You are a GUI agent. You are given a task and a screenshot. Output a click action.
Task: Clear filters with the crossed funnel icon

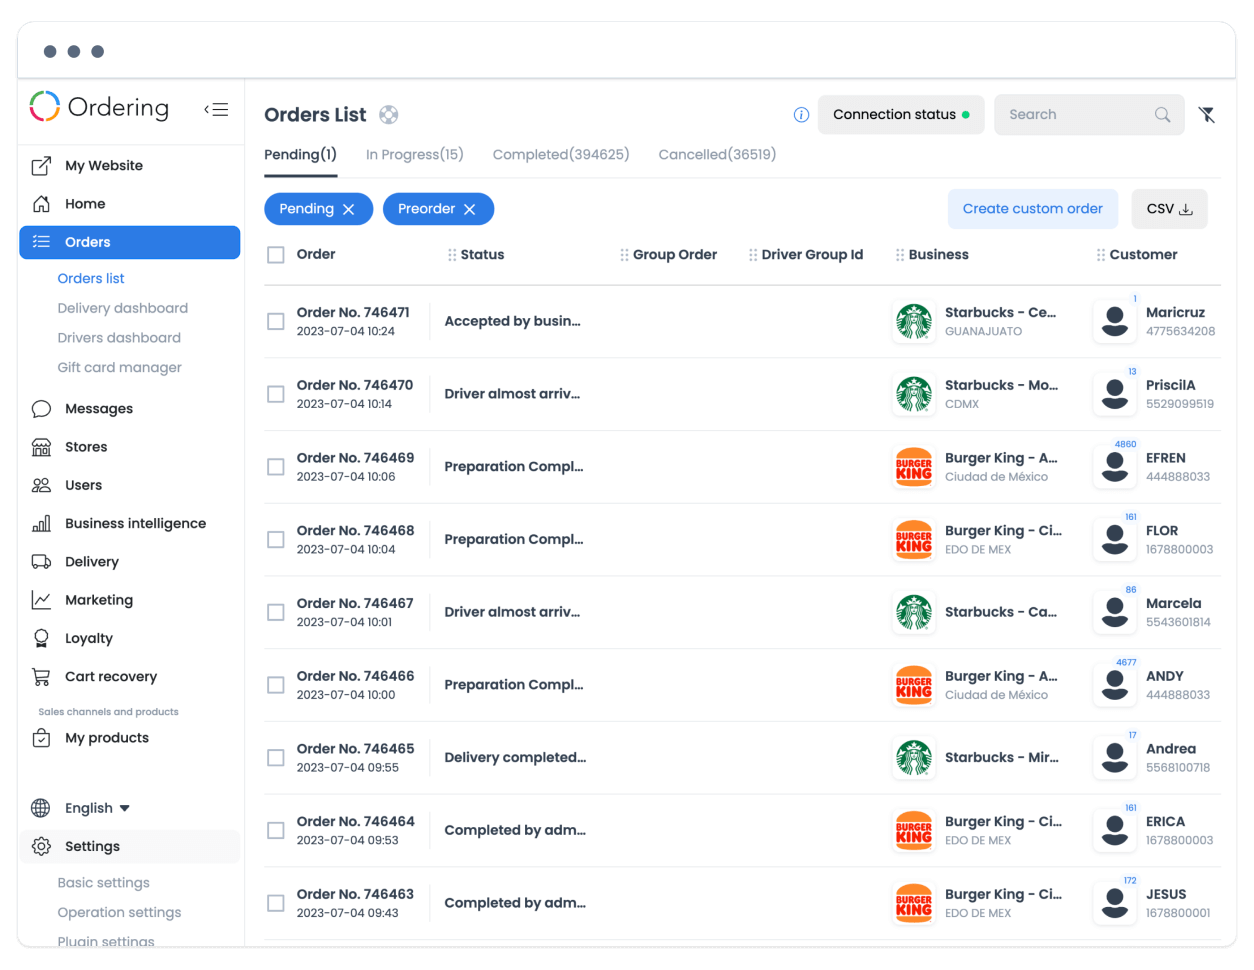[x=1207, y=115]
